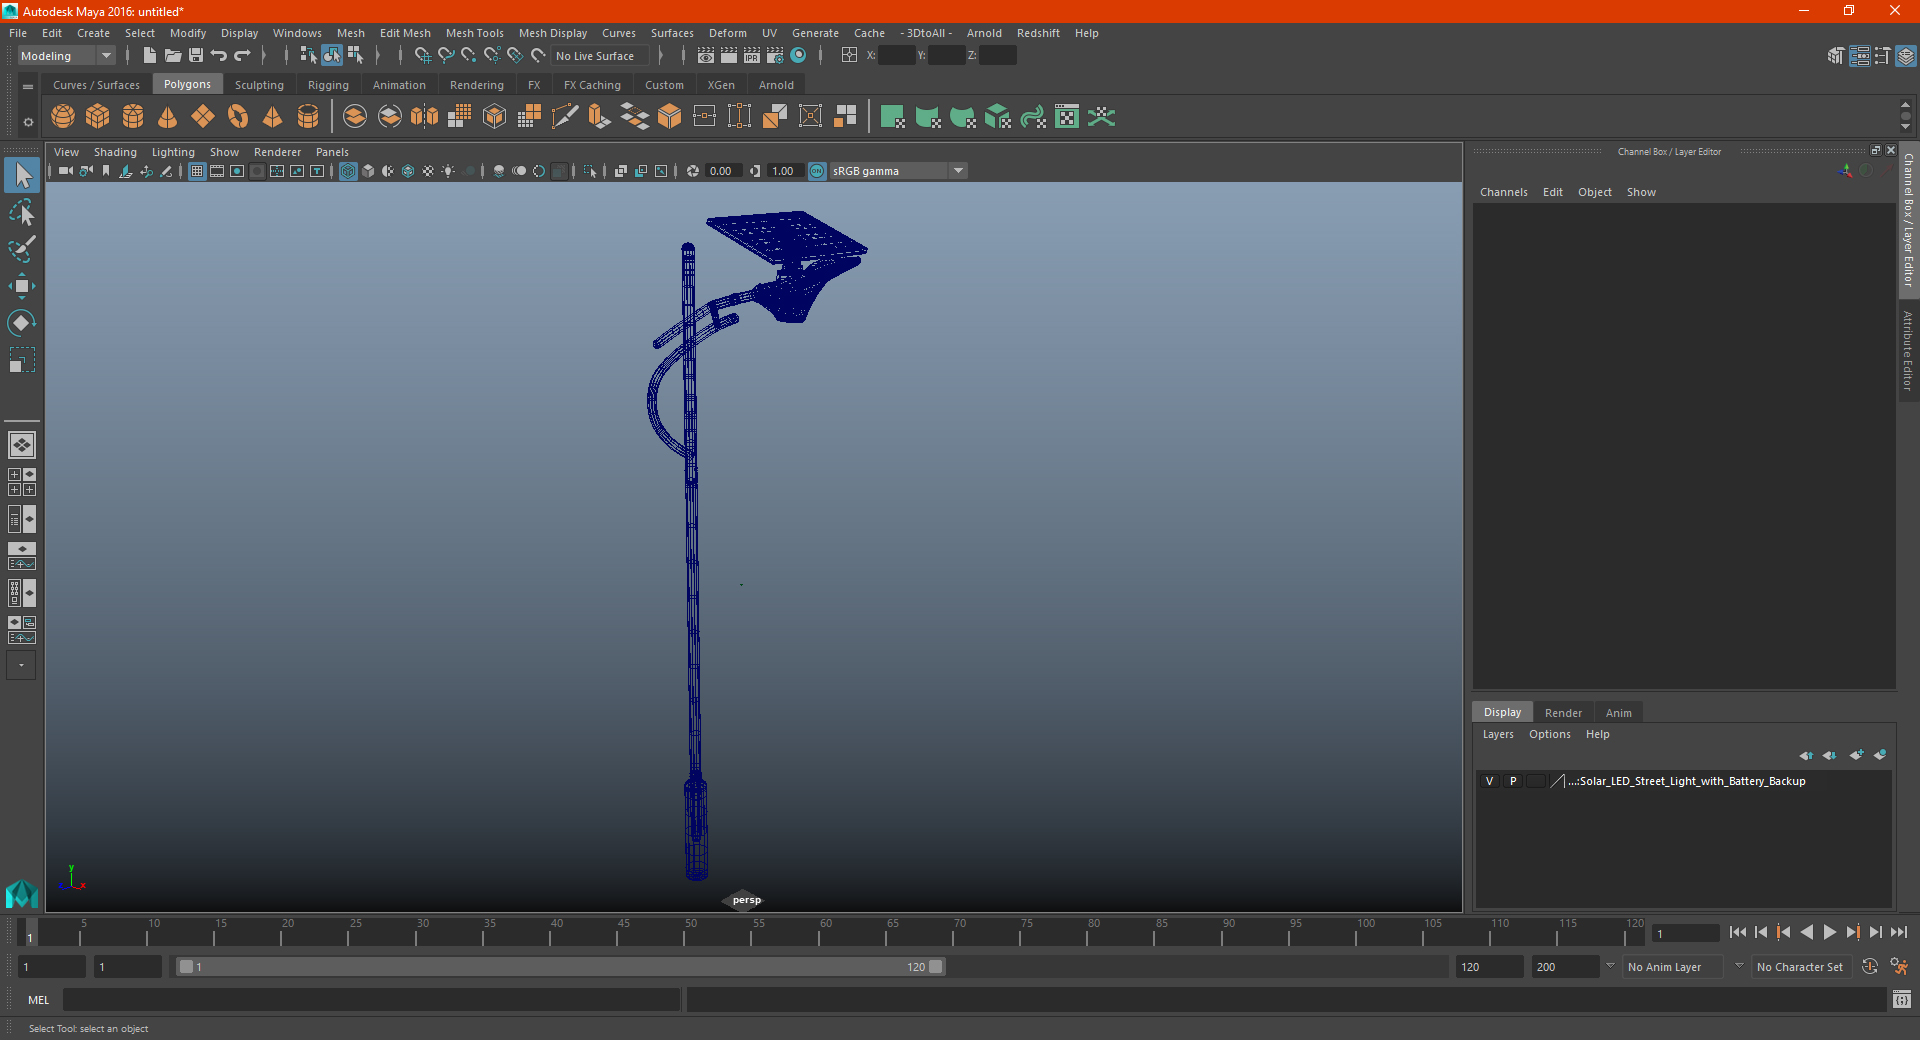Activate the Rotate tool in toolbox
This screenshot has width=1920, height=1040.
tap(22, 323)
